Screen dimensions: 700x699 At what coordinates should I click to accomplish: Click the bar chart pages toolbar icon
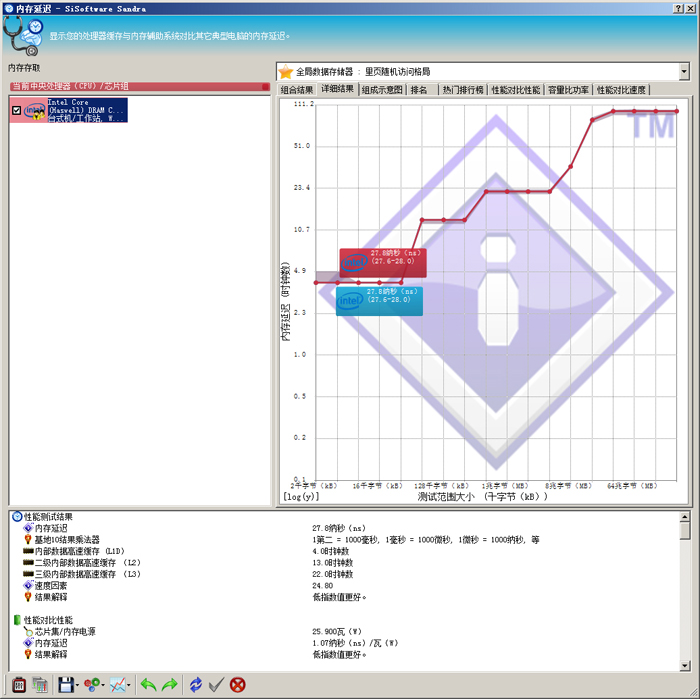(40, 685)
